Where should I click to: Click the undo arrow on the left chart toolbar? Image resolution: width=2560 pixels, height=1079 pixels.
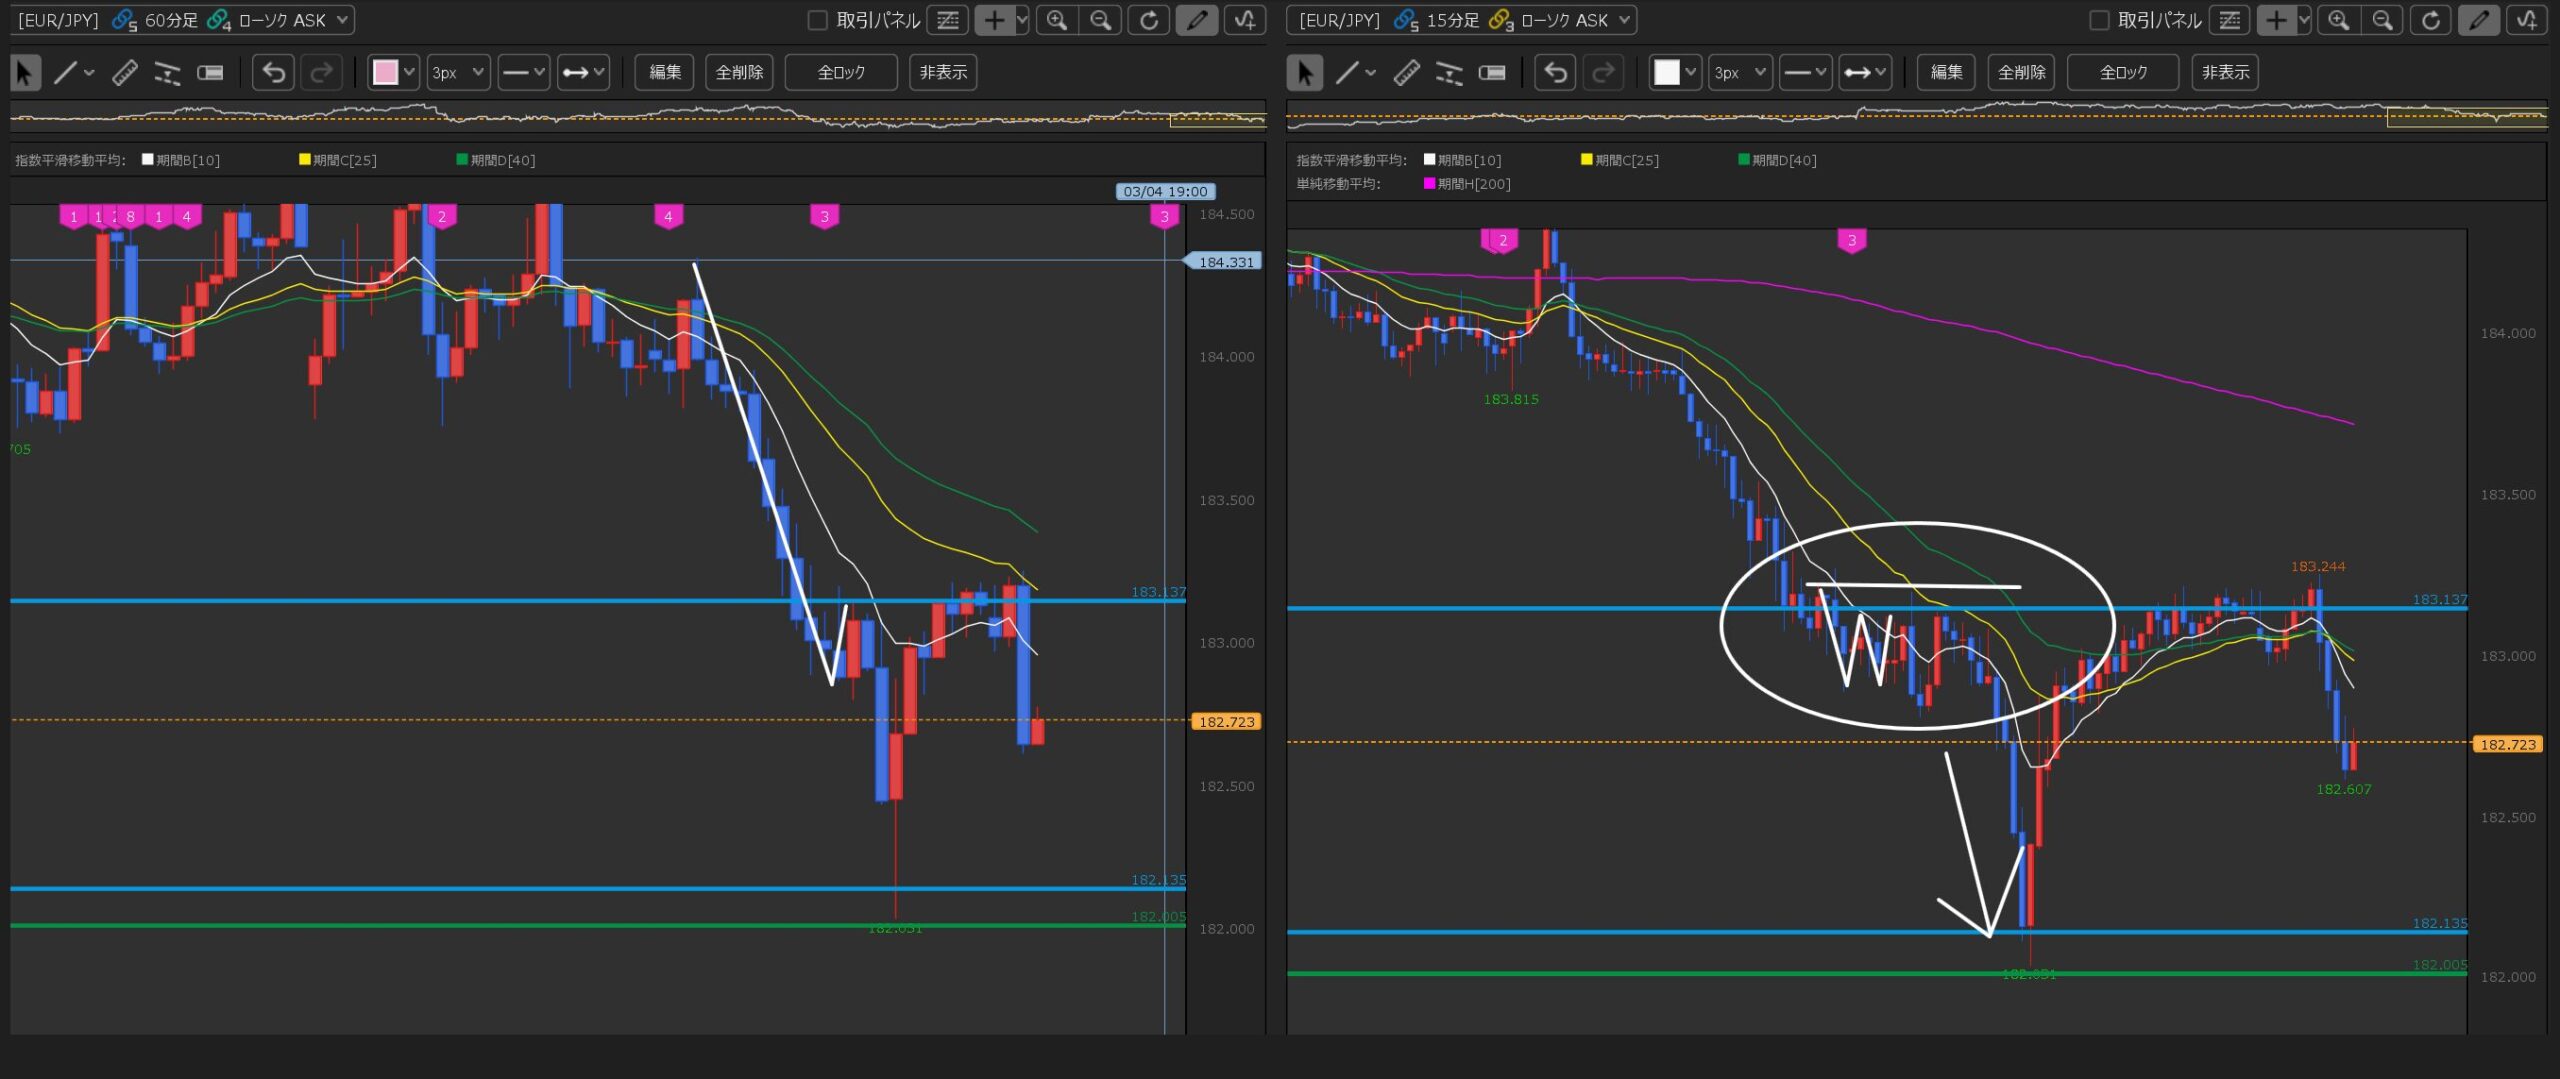(273, 72)
